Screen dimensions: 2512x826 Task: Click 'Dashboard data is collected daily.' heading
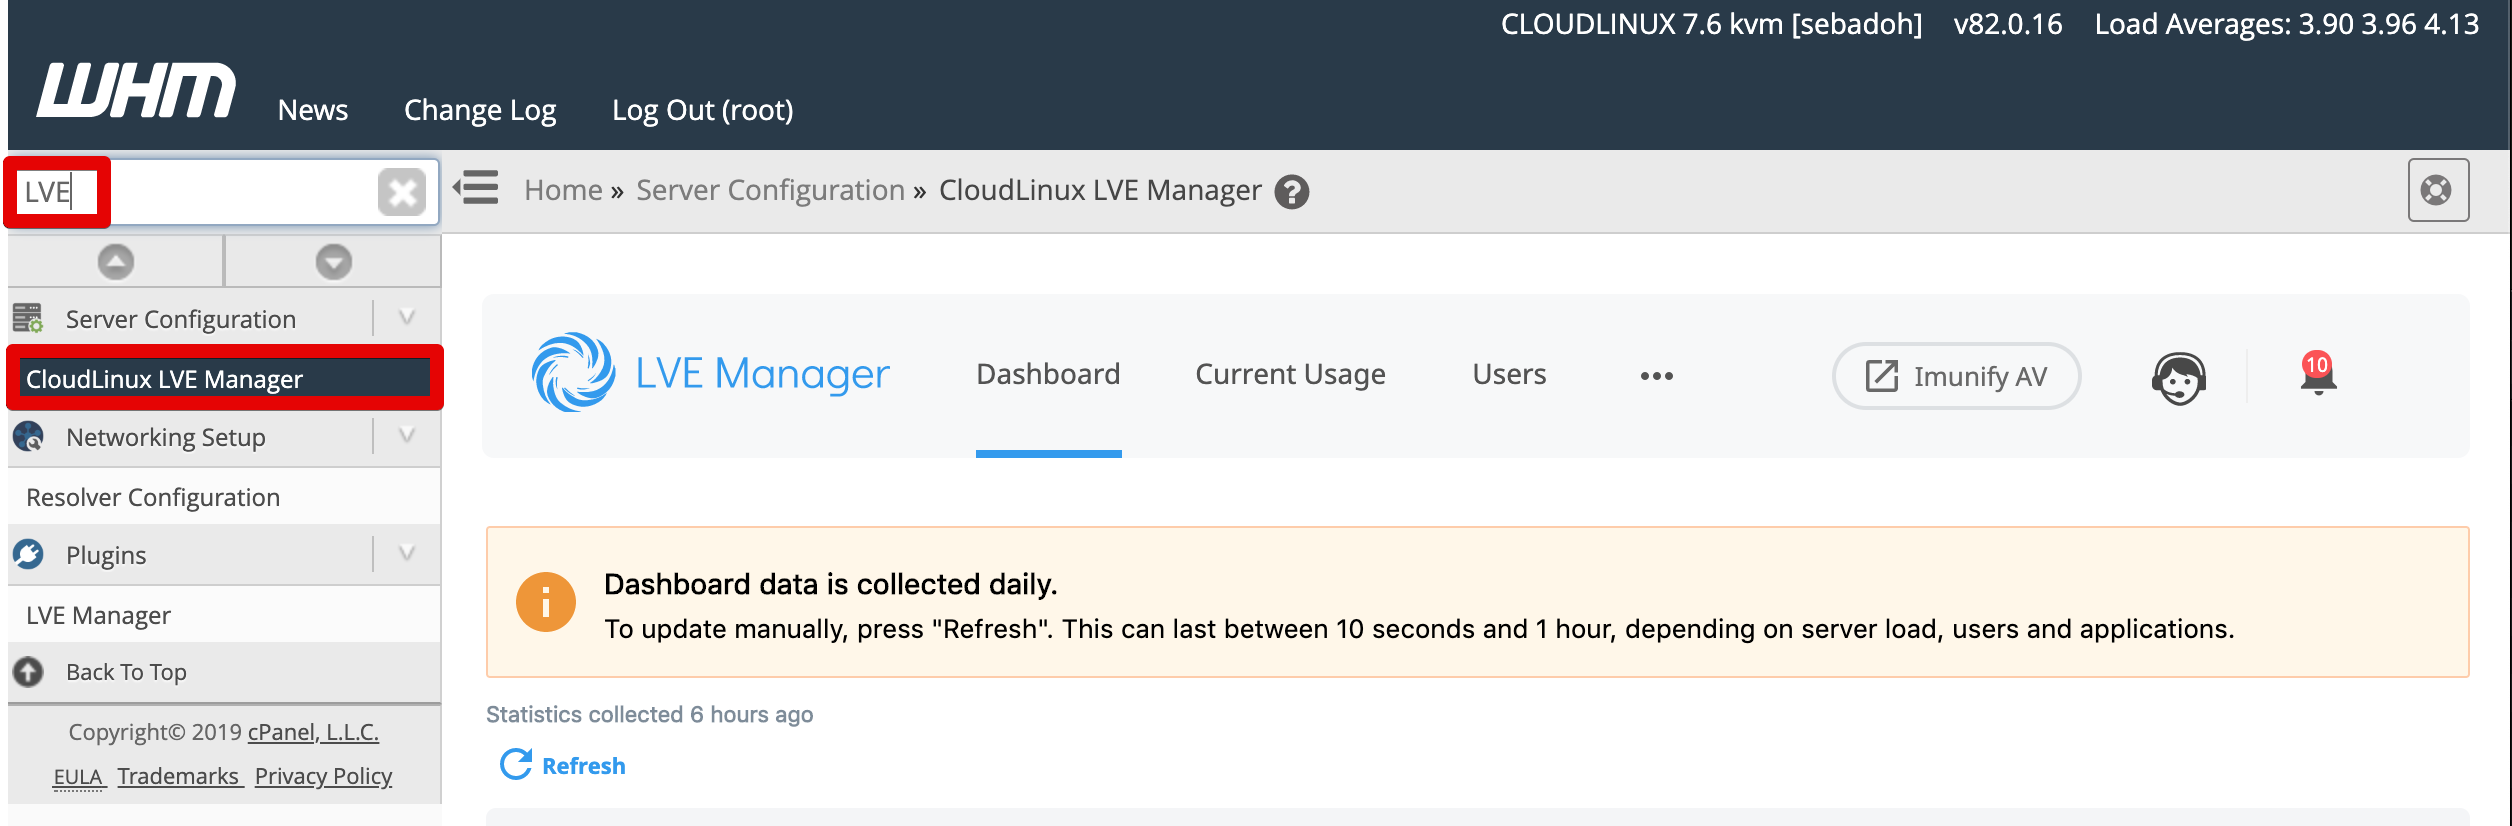click(830, 584)
